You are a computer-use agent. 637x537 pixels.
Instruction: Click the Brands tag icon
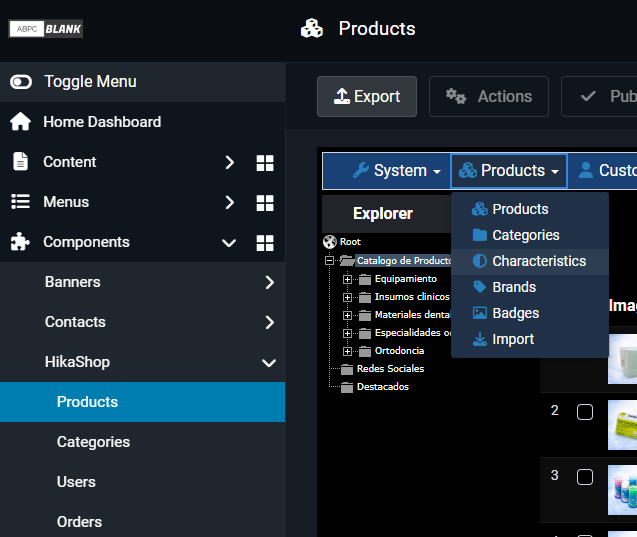coord(480,287)
